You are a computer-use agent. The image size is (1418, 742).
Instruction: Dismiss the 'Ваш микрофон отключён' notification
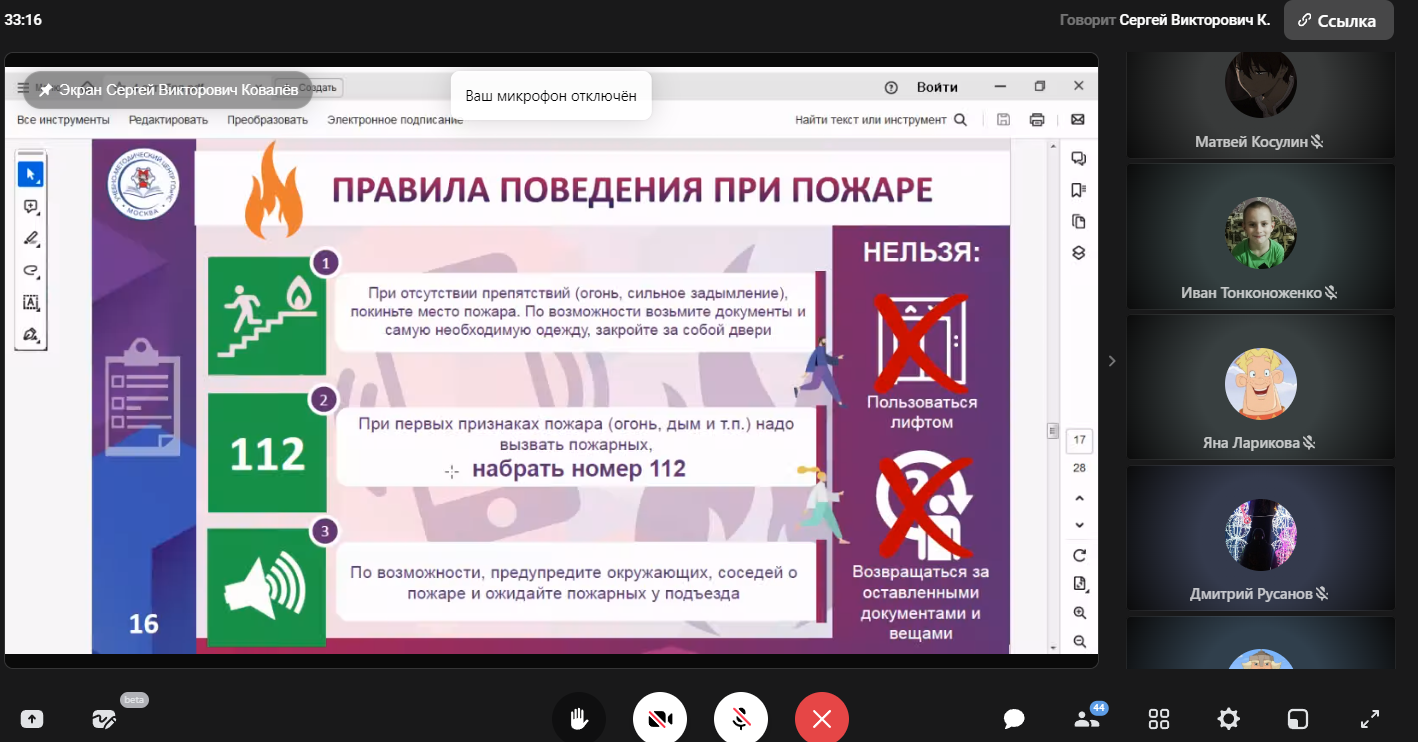[551, 96]
